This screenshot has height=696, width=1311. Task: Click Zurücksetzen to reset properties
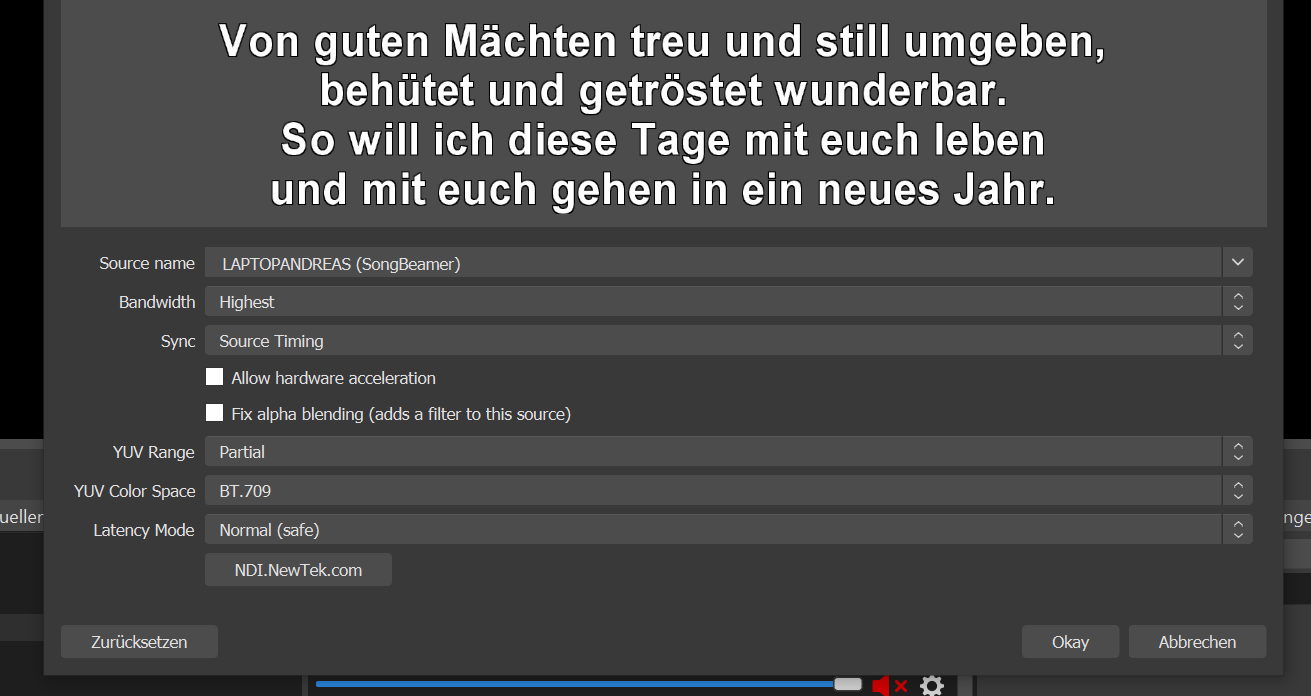point(139,641)
